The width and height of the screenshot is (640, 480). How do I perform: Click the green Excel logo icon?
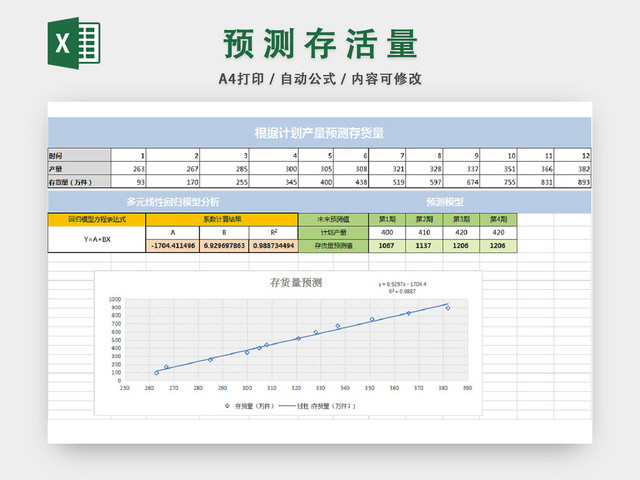74,43
